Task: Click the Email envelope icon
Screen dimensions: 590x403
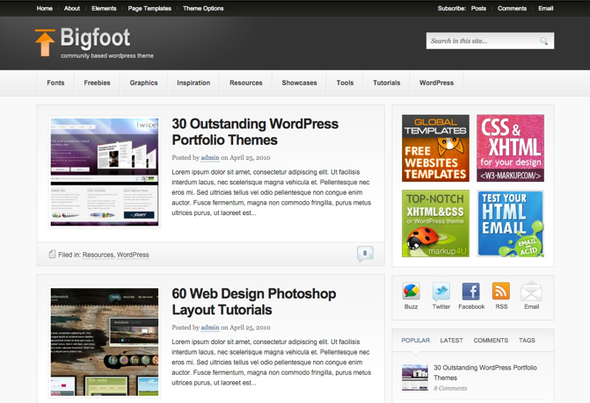Action: click(x=531, y=291)
